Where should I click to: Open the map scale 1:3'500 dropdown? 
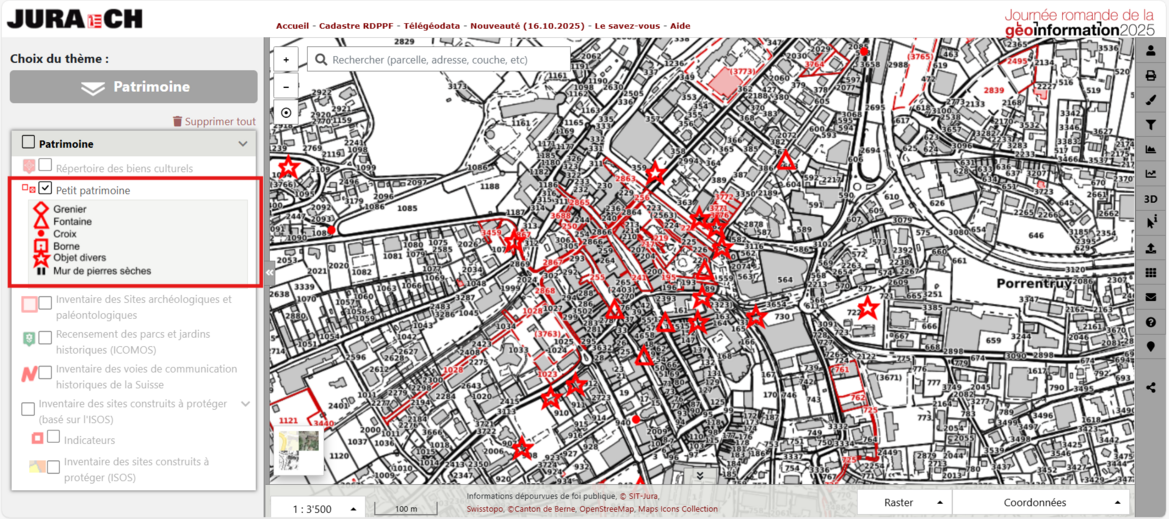point(318,509)
